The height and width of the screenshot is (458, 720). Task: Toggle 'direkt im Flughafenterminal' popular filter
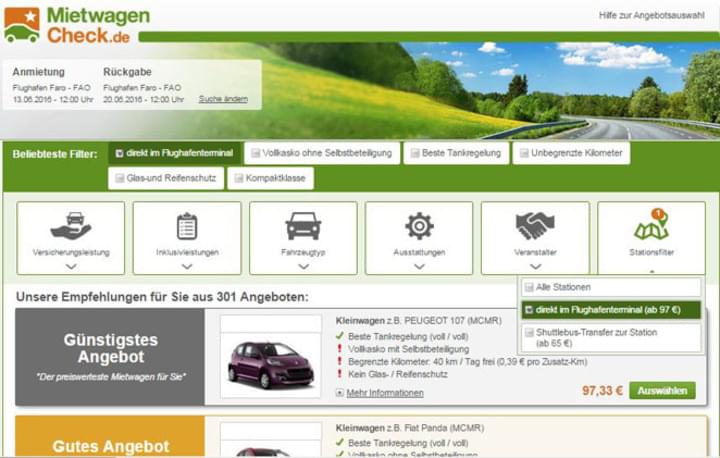pyautogui.click(x=174, y=153)
